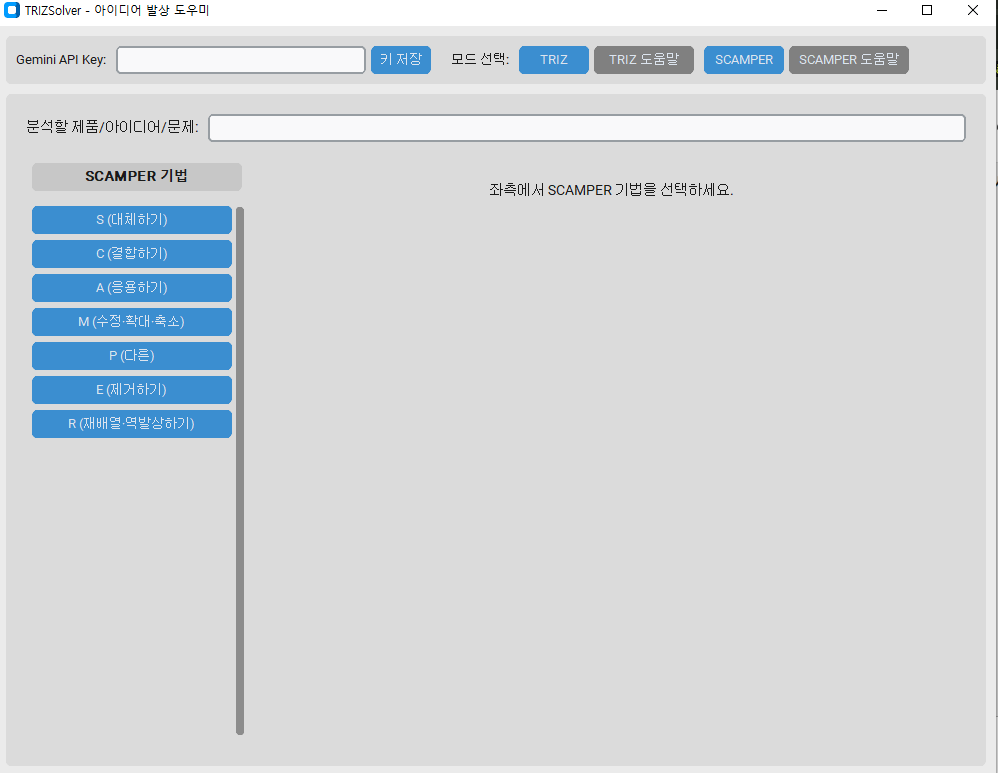This screenshot has height=773, width=998.
Task: Click the Gemini API Key input field
Action: coord(241,60)
